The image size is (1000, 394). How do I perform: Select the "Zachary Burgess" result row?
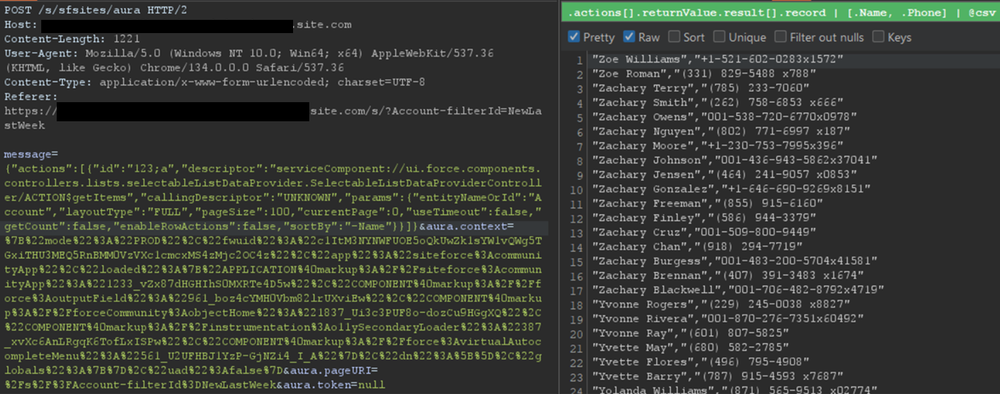tap(735, 261)
